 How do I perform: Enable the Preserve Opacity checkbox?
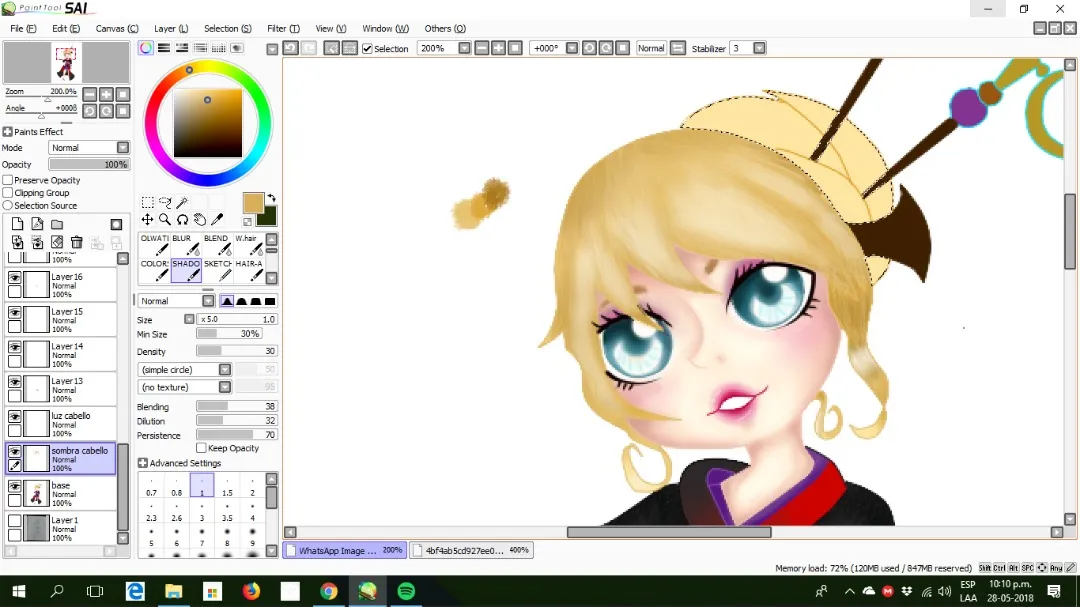(8, 180)
